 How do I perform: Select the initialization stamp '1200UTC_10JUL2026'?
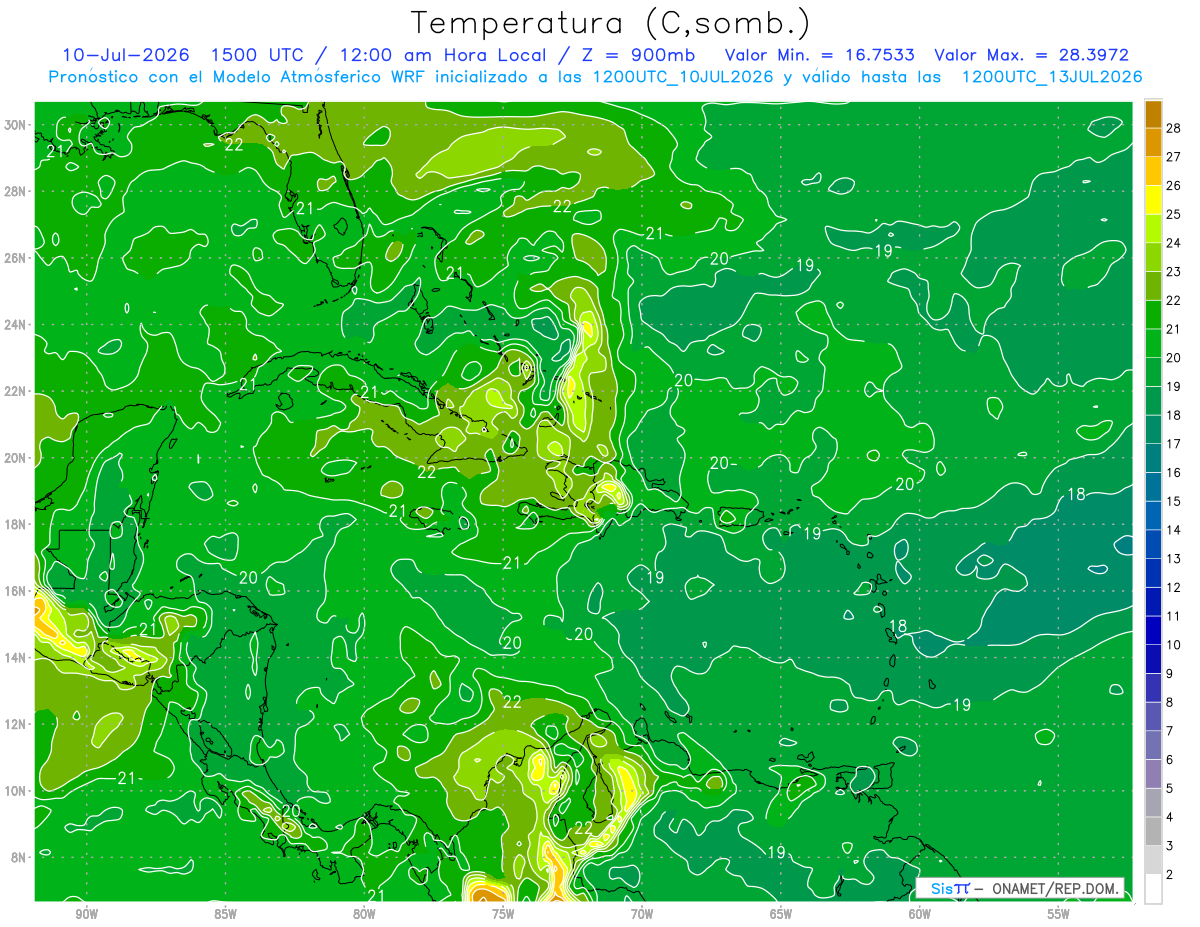point(682,77)
